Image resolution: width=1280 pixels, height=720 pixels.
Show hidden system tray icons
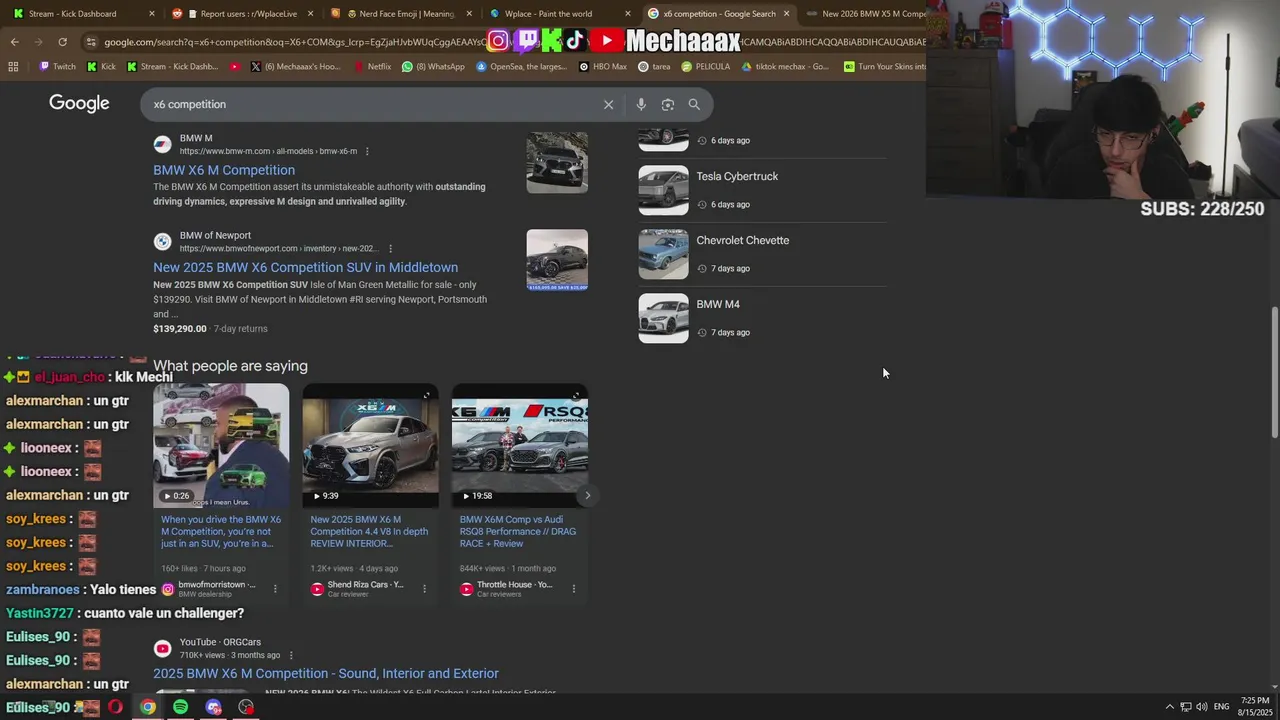click(x=1170, y=707)
